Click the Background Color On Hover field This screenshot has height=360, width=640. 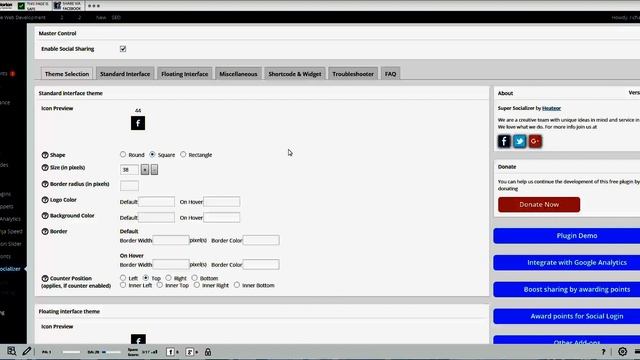pyautogui.click(x=222, y=218)
